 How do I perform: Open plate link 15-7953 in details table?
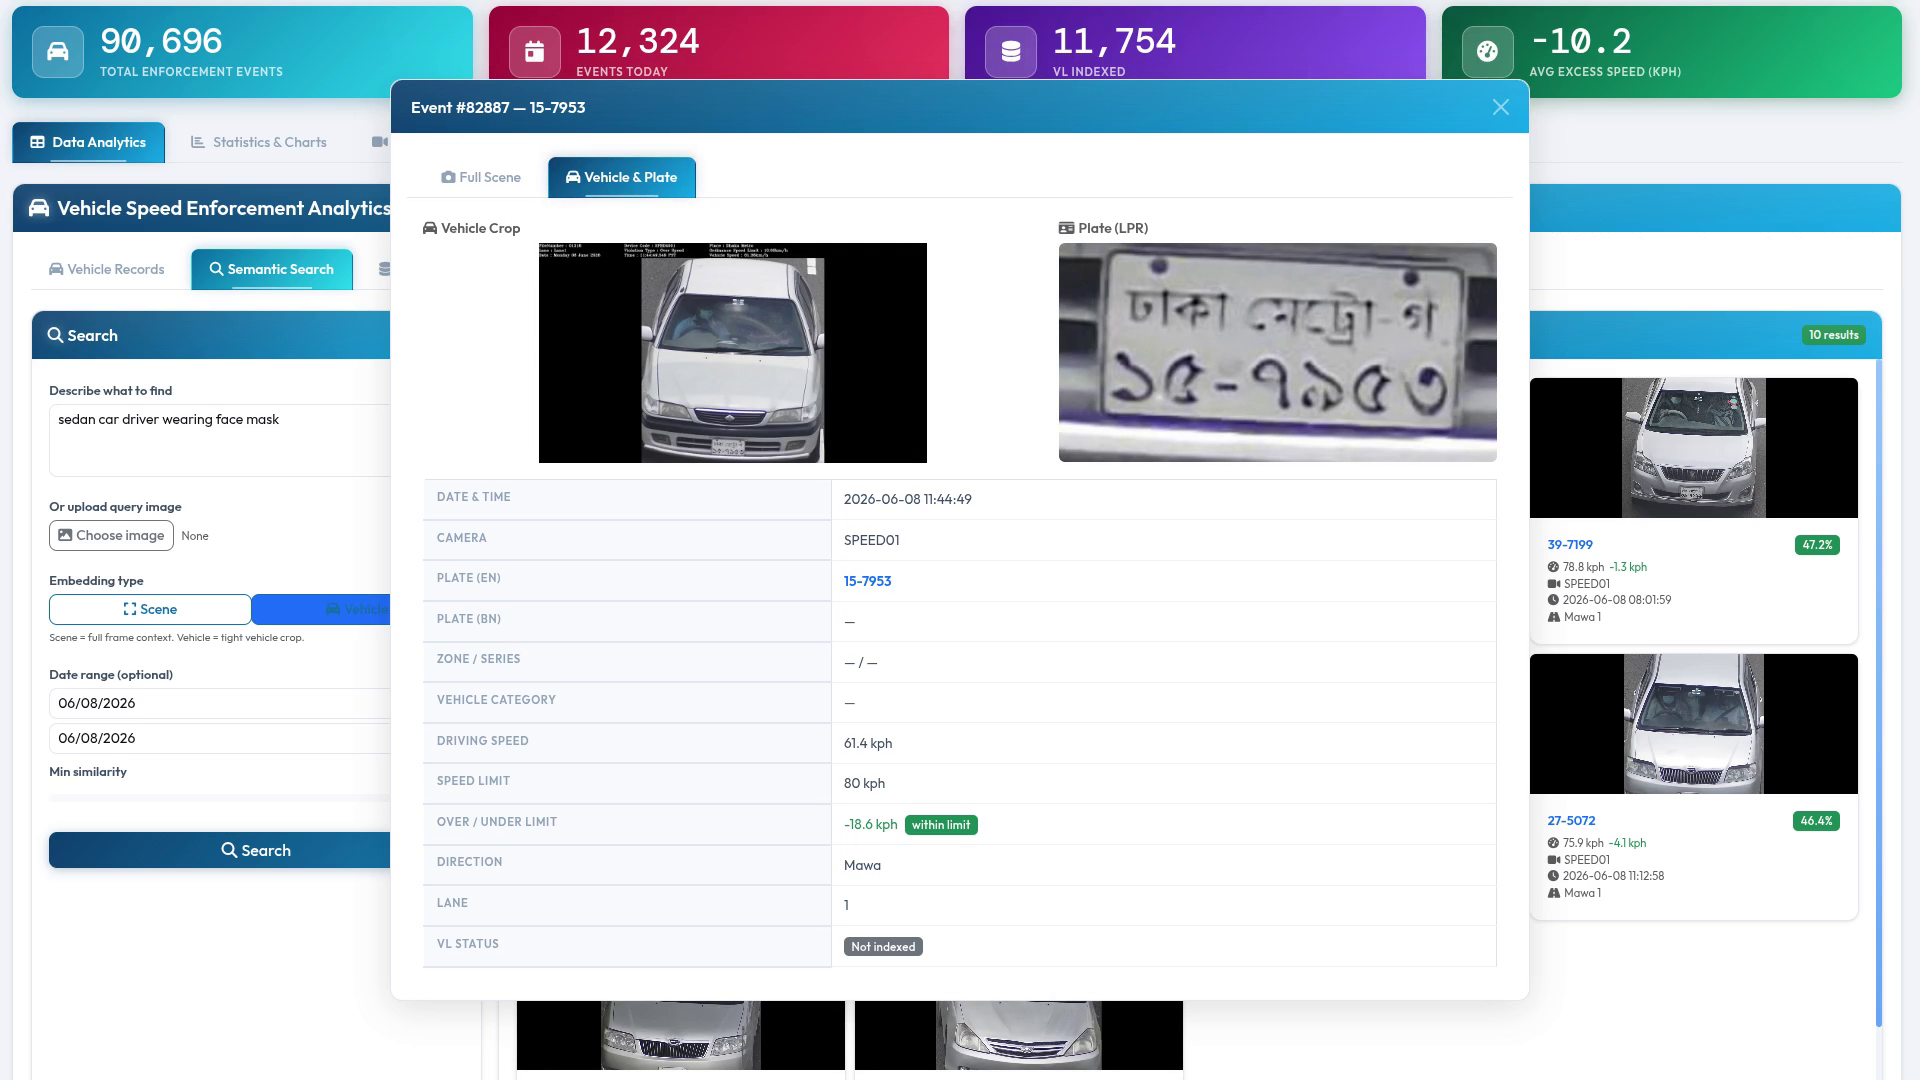point(867,581)
